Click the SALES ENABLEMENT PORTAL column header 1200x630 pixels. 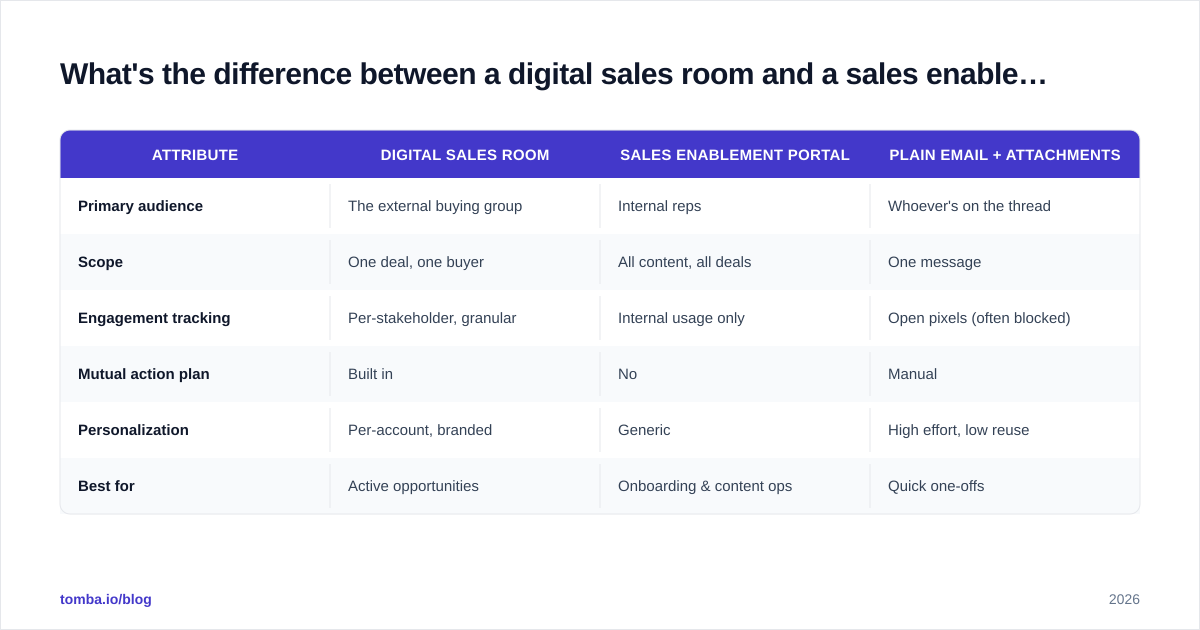735,155
